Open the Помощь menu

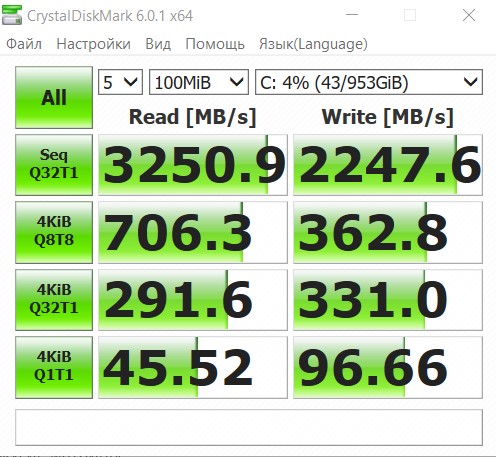tap(215, 44)
